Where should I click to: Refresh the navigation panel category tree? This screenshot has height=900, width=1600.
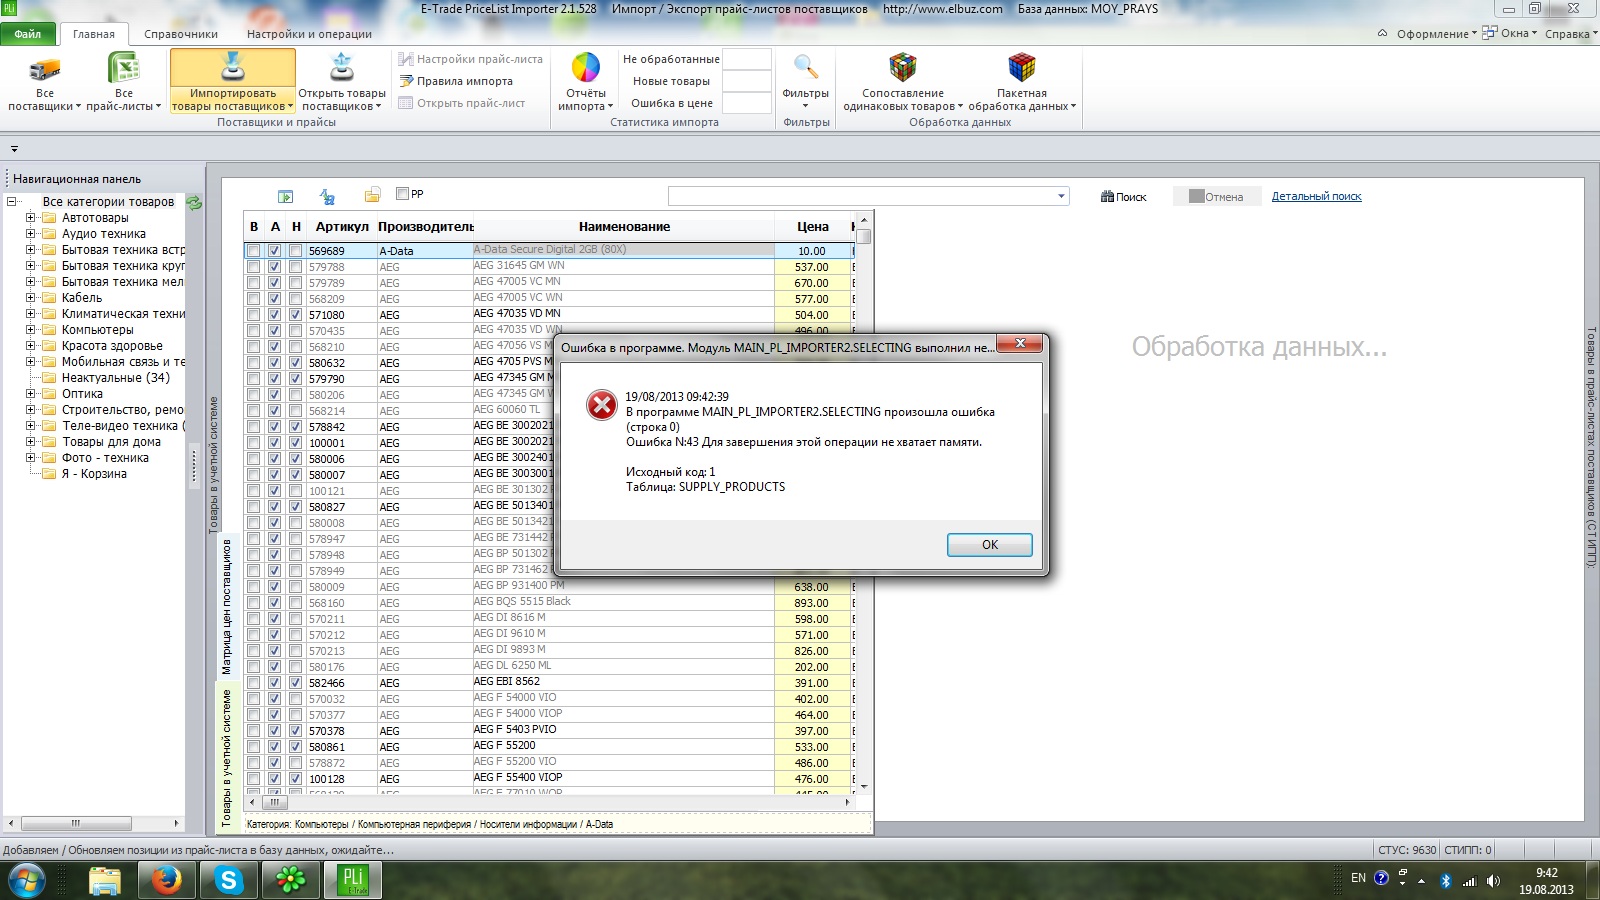pyautogui.click(x=194, y=202)
